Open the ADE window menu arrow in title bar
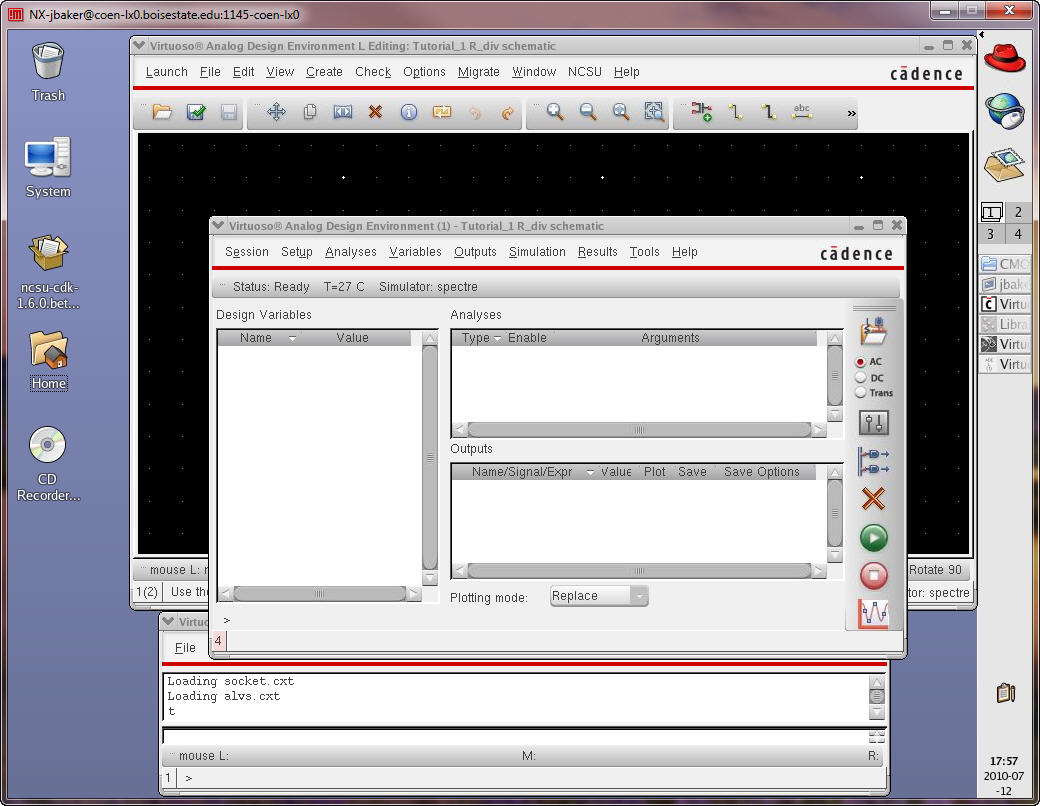The width and height of the screenshot is (1040, 806). pyautogui.click(x=218, y=226)
